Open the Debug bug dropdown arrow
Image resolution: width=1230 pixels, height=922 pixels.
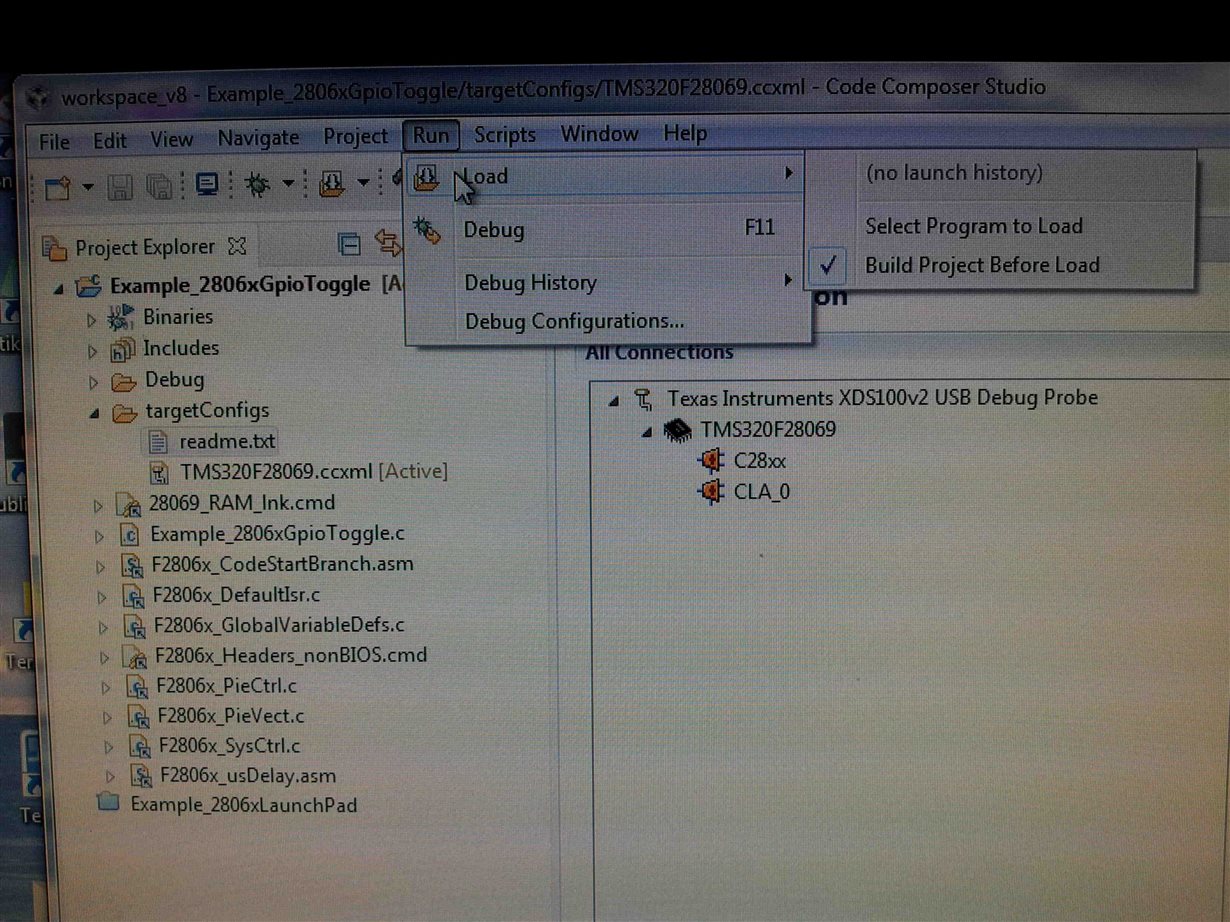(x=288, y=183)
